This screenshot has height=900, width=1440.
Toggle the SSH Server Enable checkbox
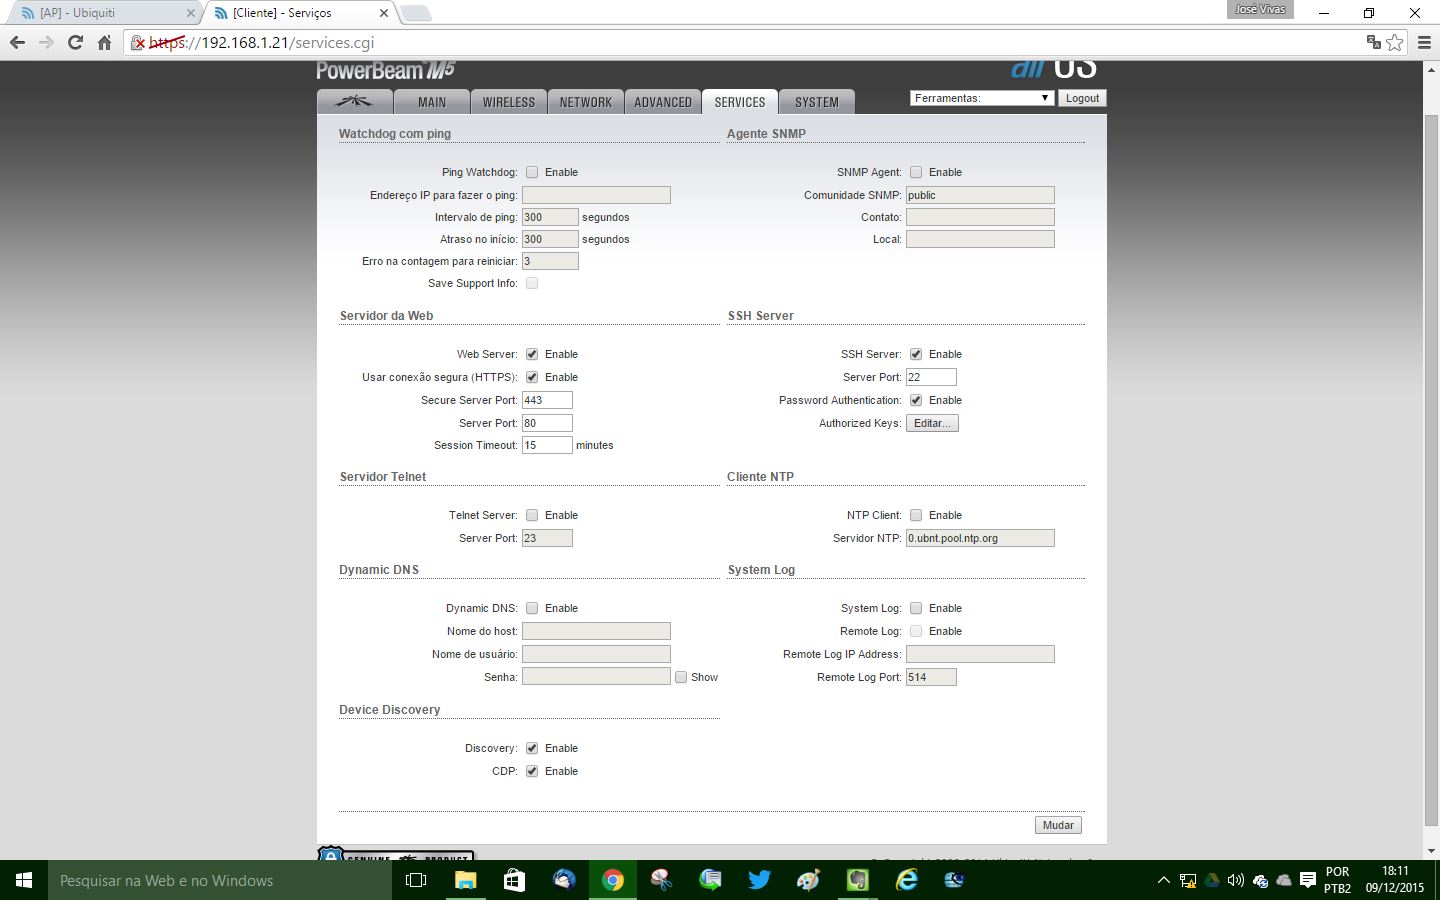(x=916, y=354)
